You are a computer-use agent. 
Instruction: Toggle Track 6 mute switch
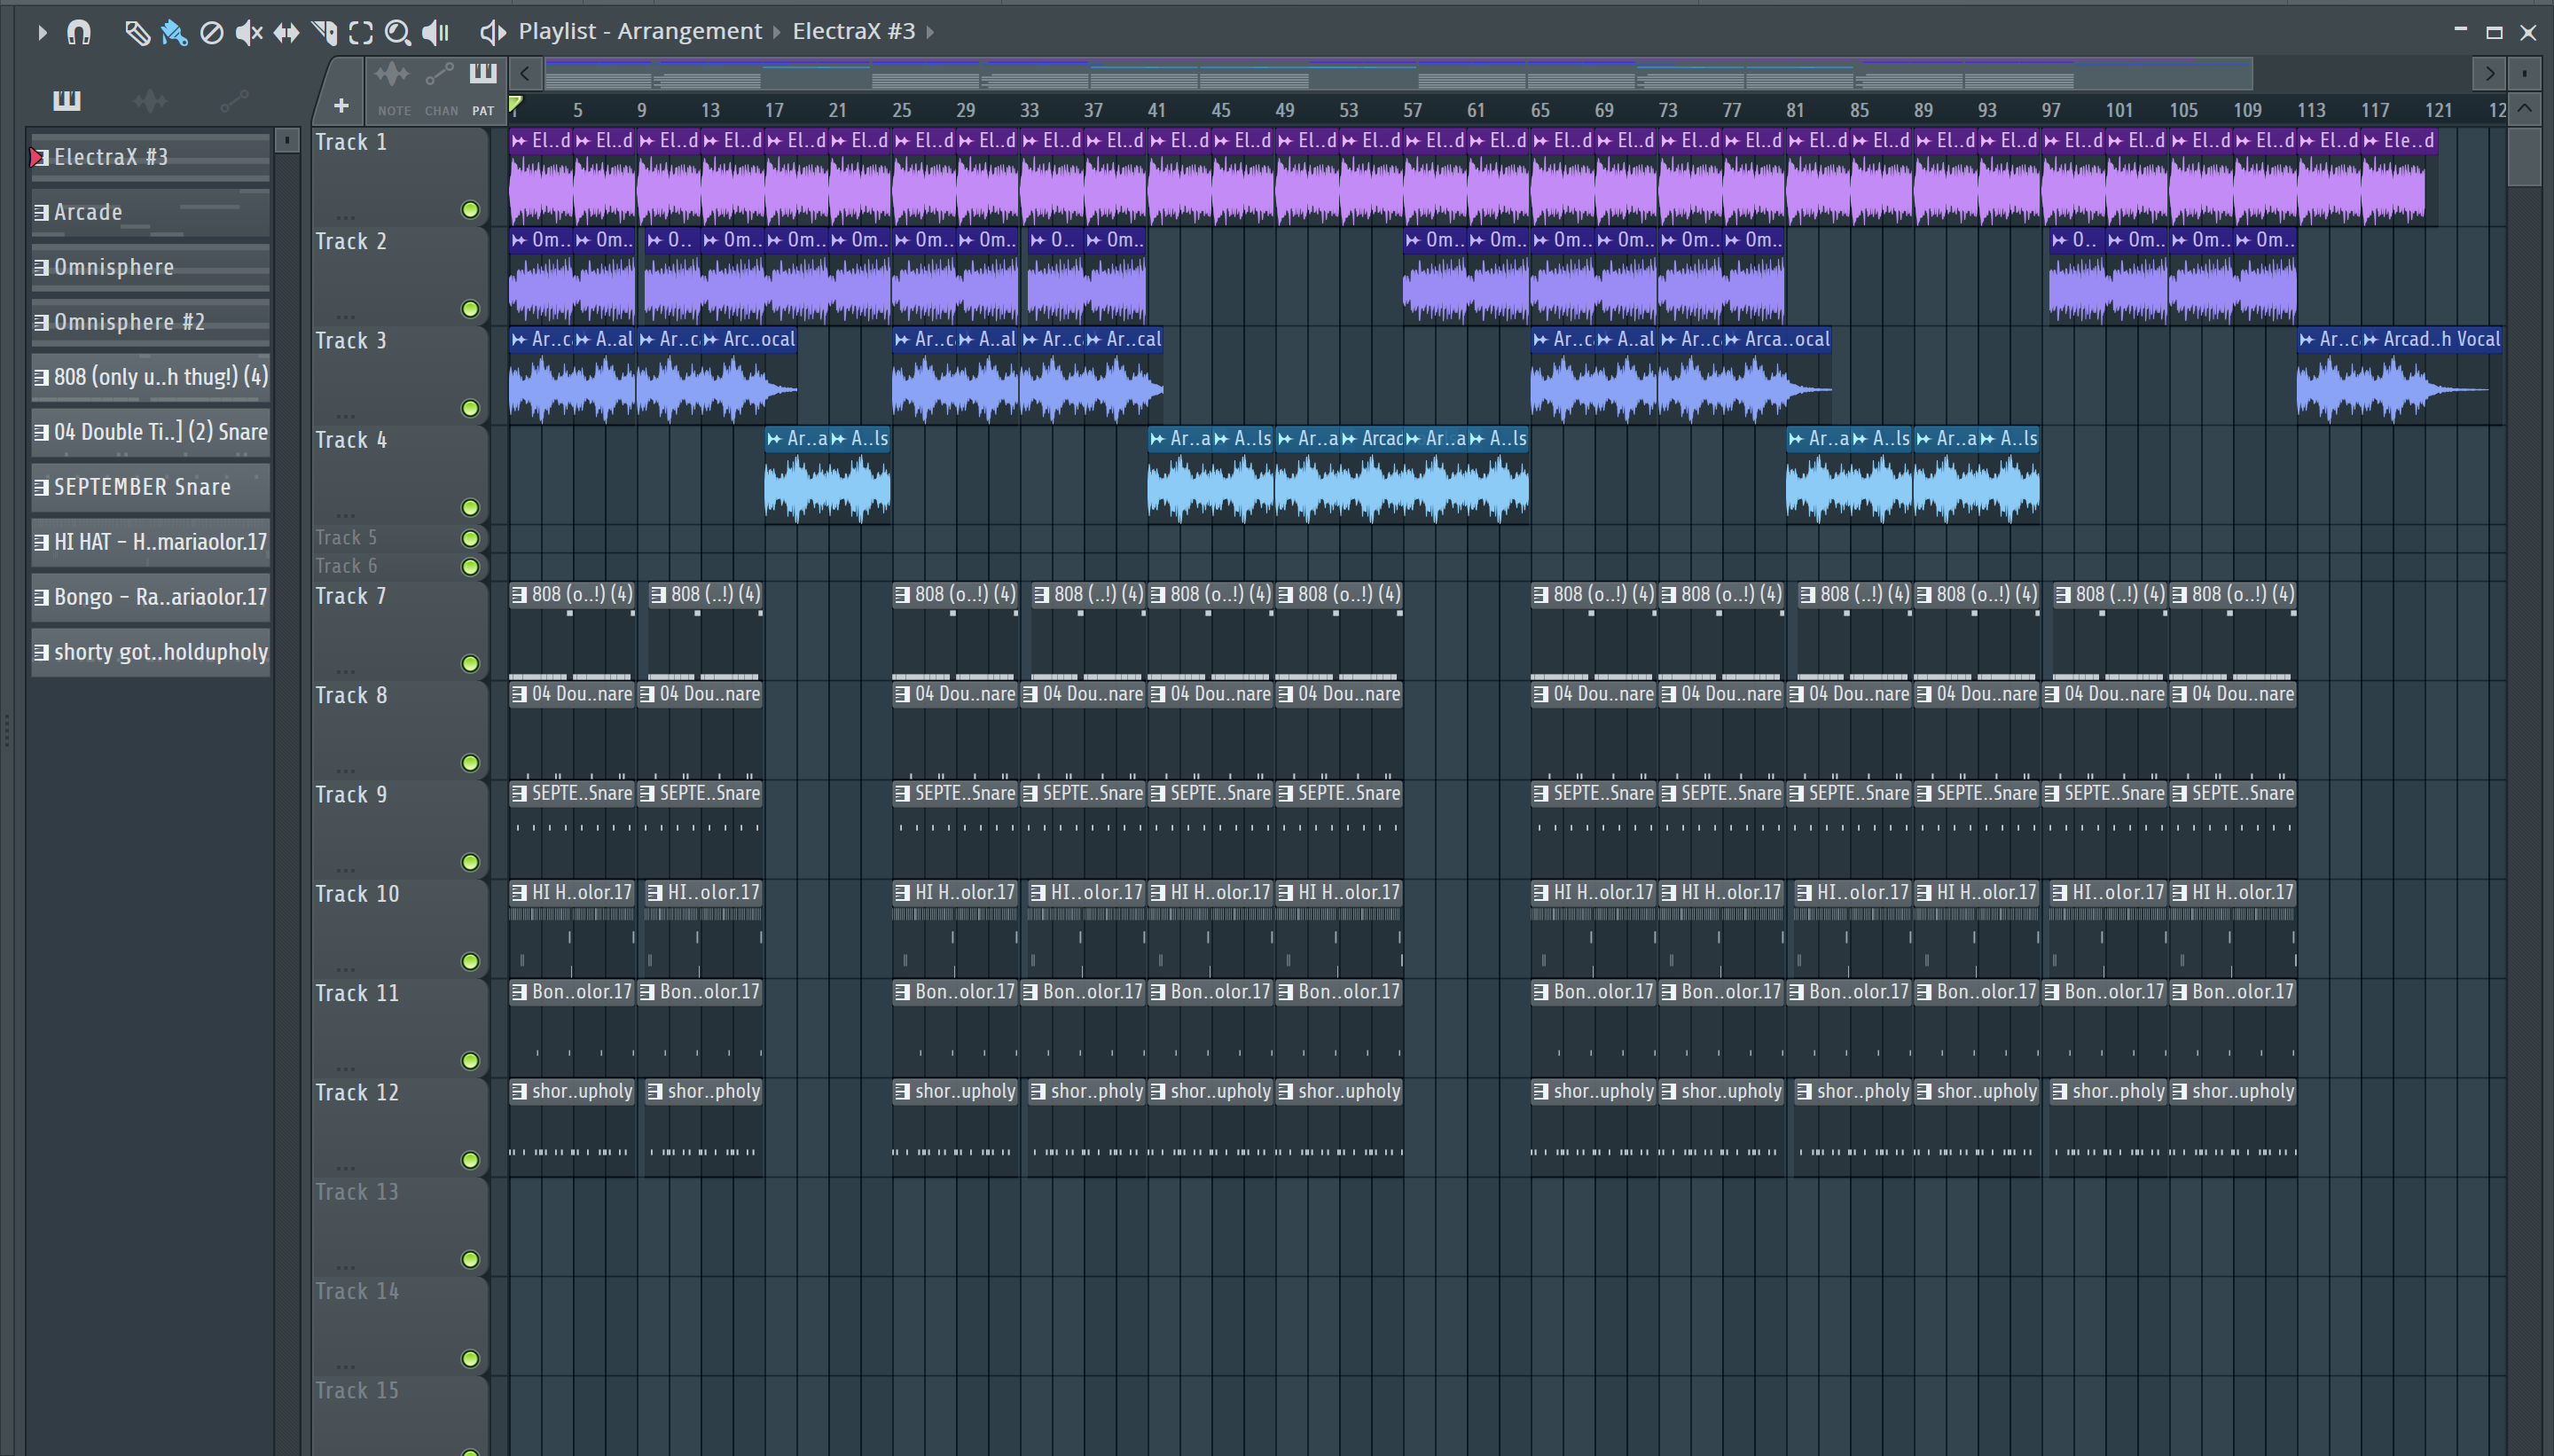click(470, 567)
